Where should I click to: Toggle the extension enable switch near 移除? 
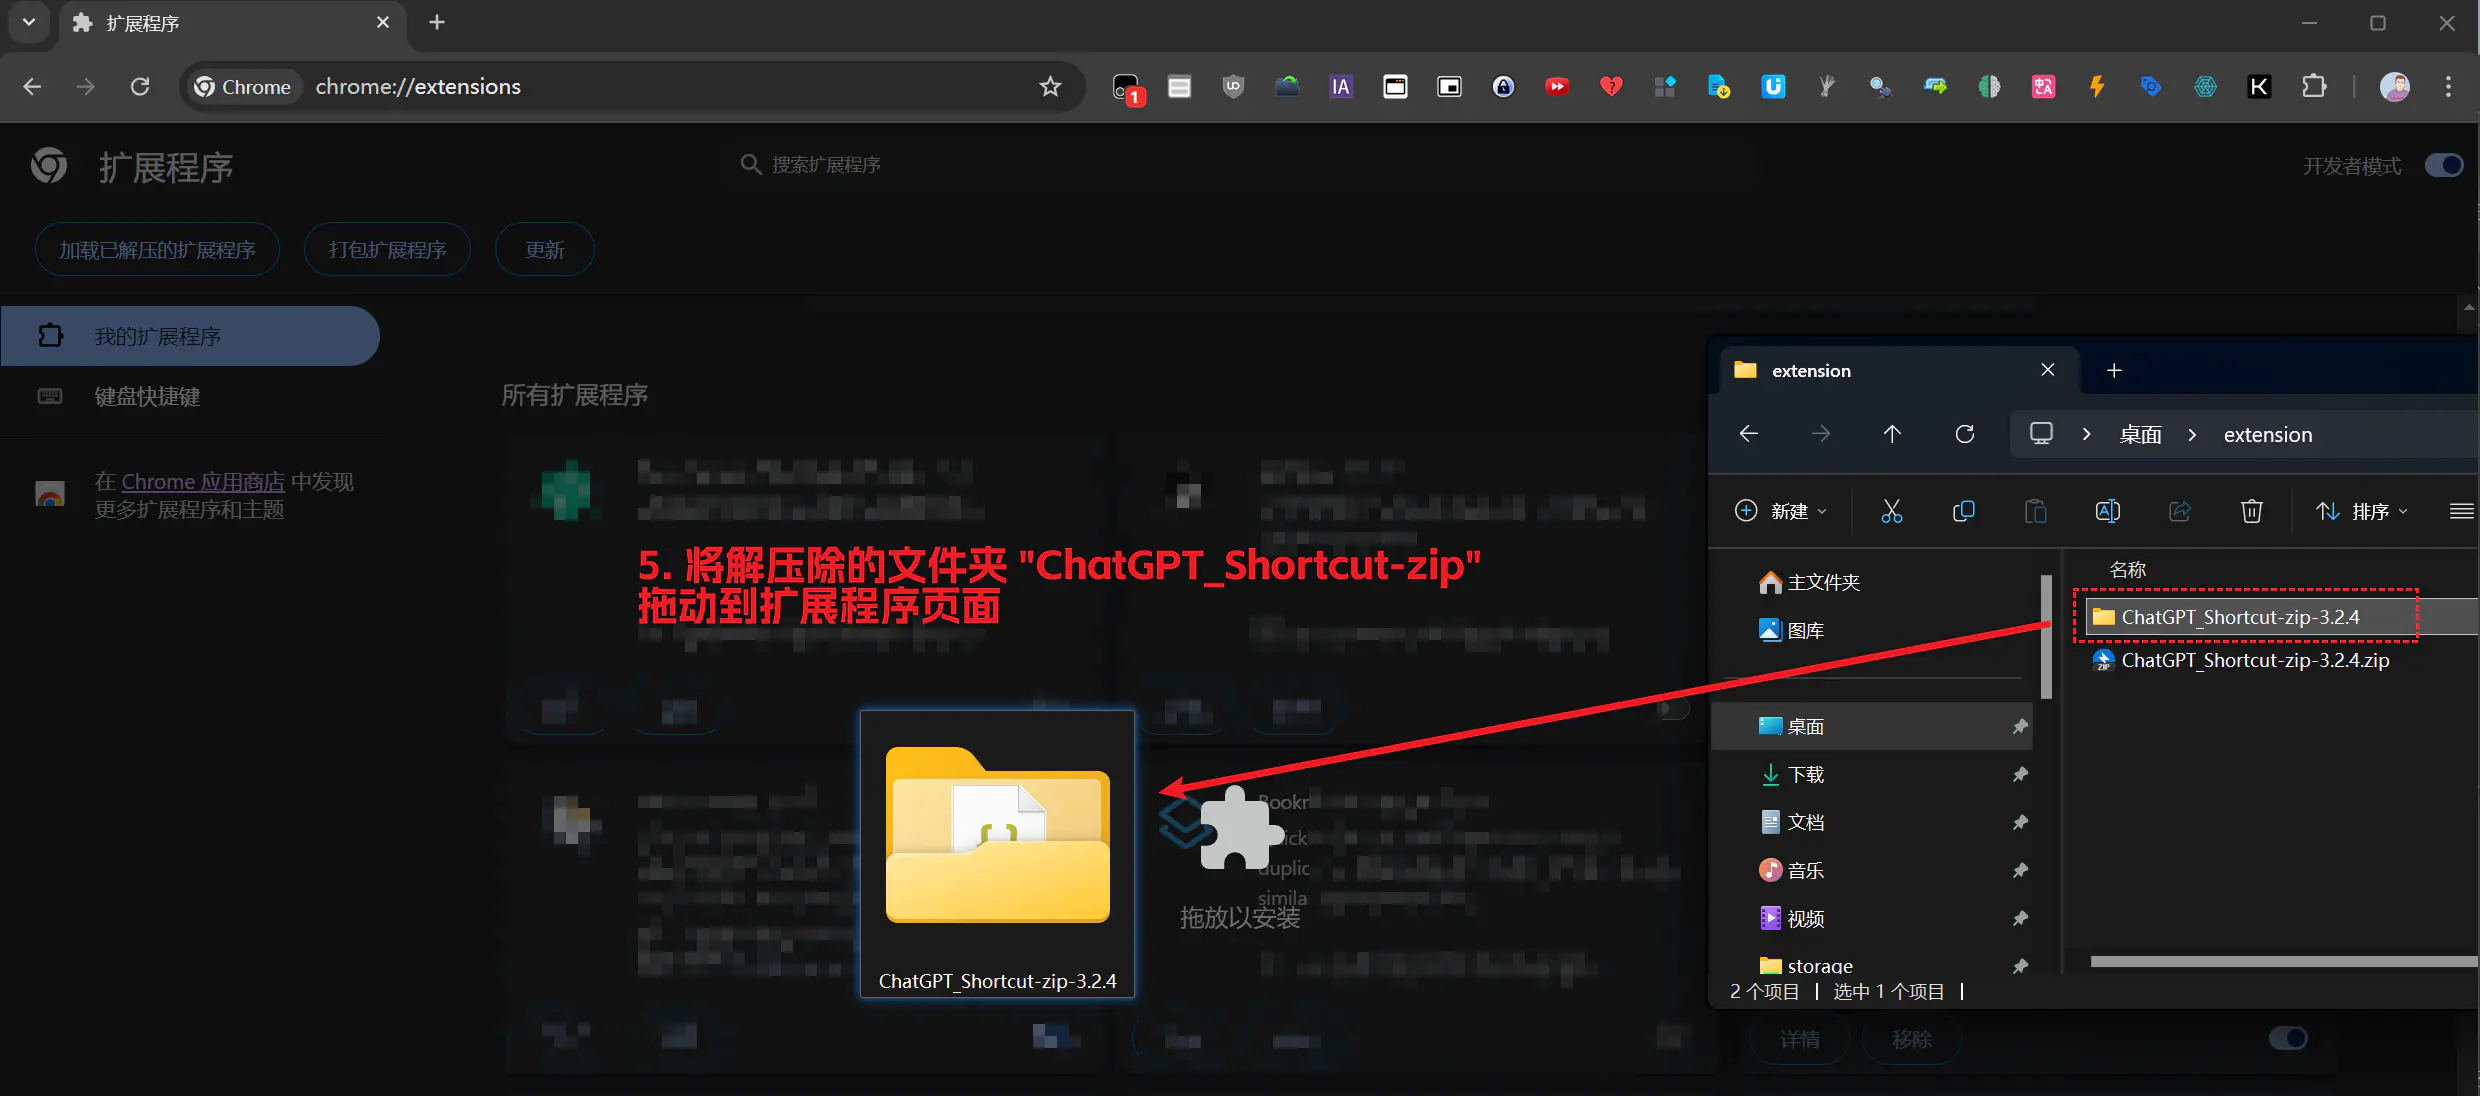point(2288,1038)
